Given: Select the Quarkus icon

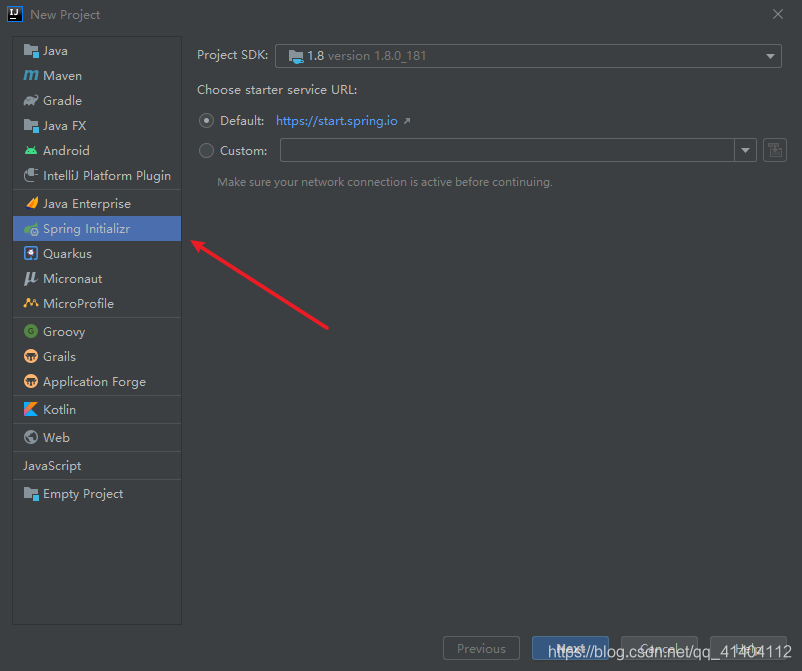Looking at the screenshot, I should click(31, 253).
